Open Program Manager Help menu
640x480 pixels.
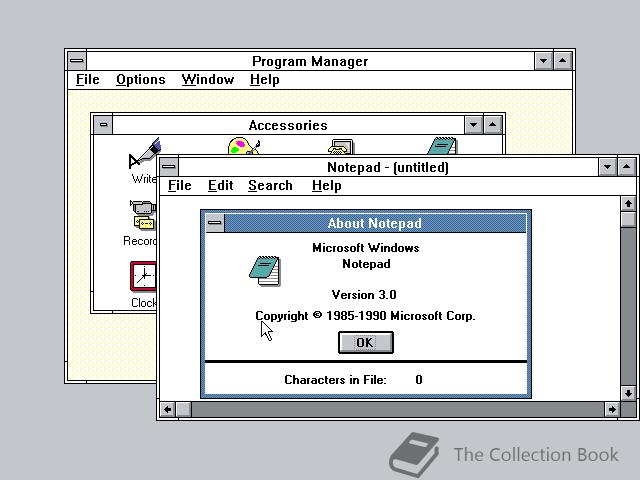point(264,80)
